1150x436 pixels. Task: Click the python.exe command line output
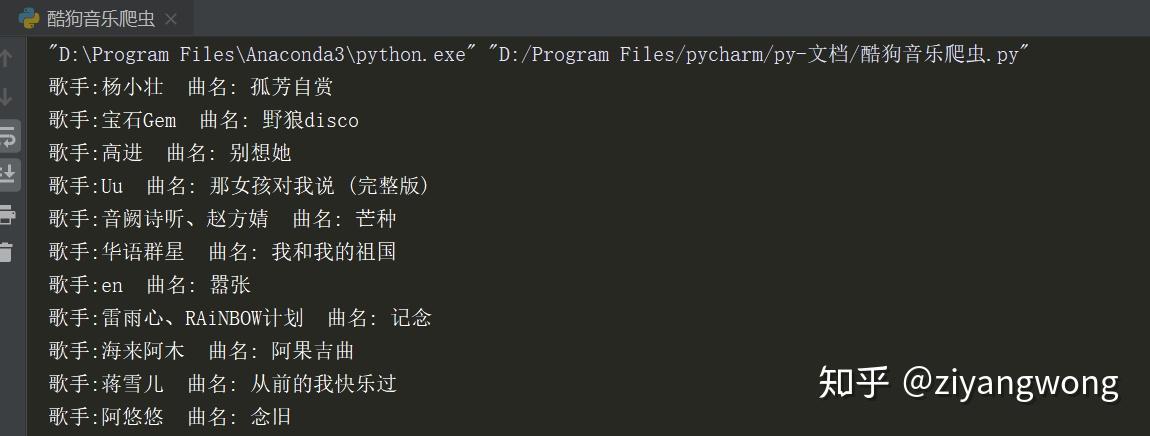(x=539, y=54)
